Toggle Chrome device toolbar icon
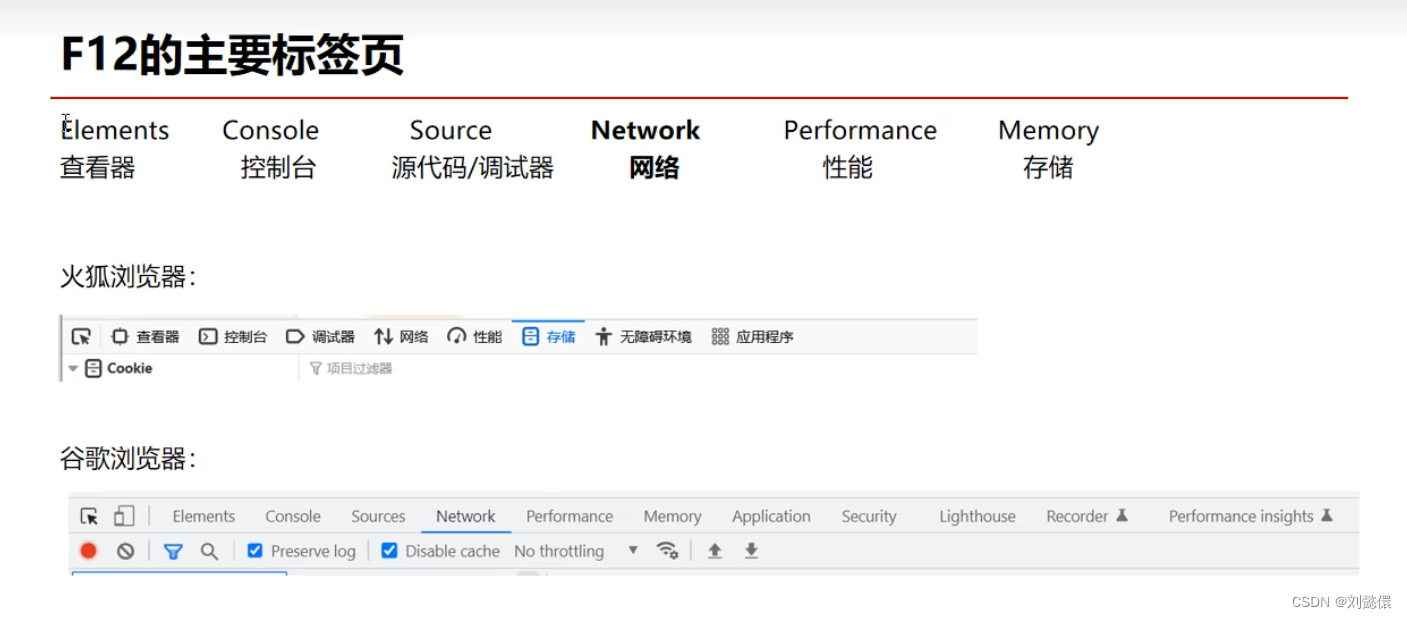 124,516
